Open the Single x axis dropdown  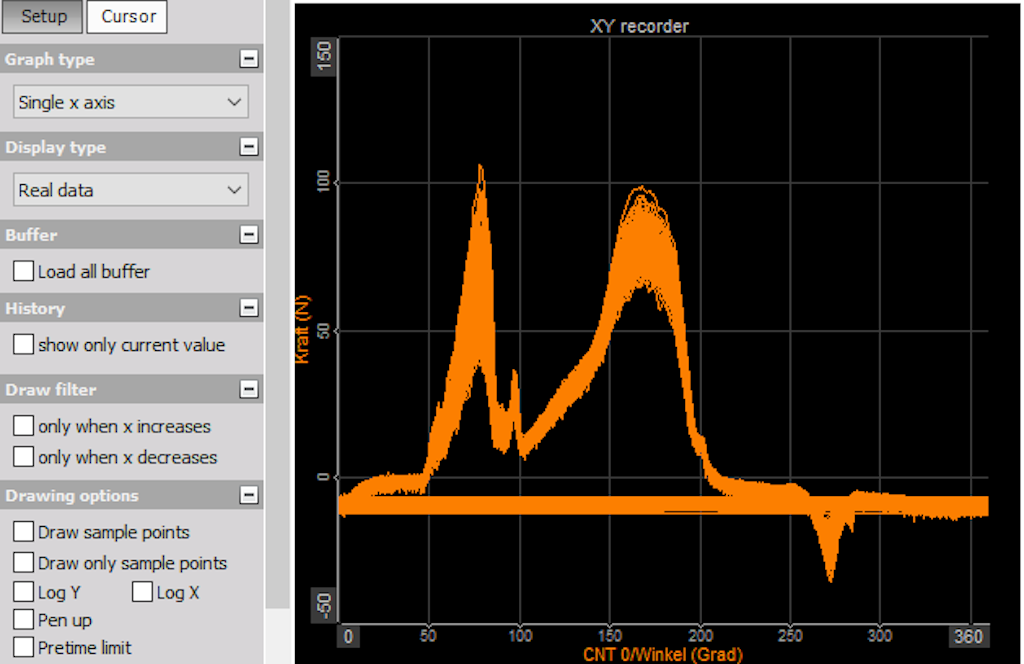(x=131, y=102)
